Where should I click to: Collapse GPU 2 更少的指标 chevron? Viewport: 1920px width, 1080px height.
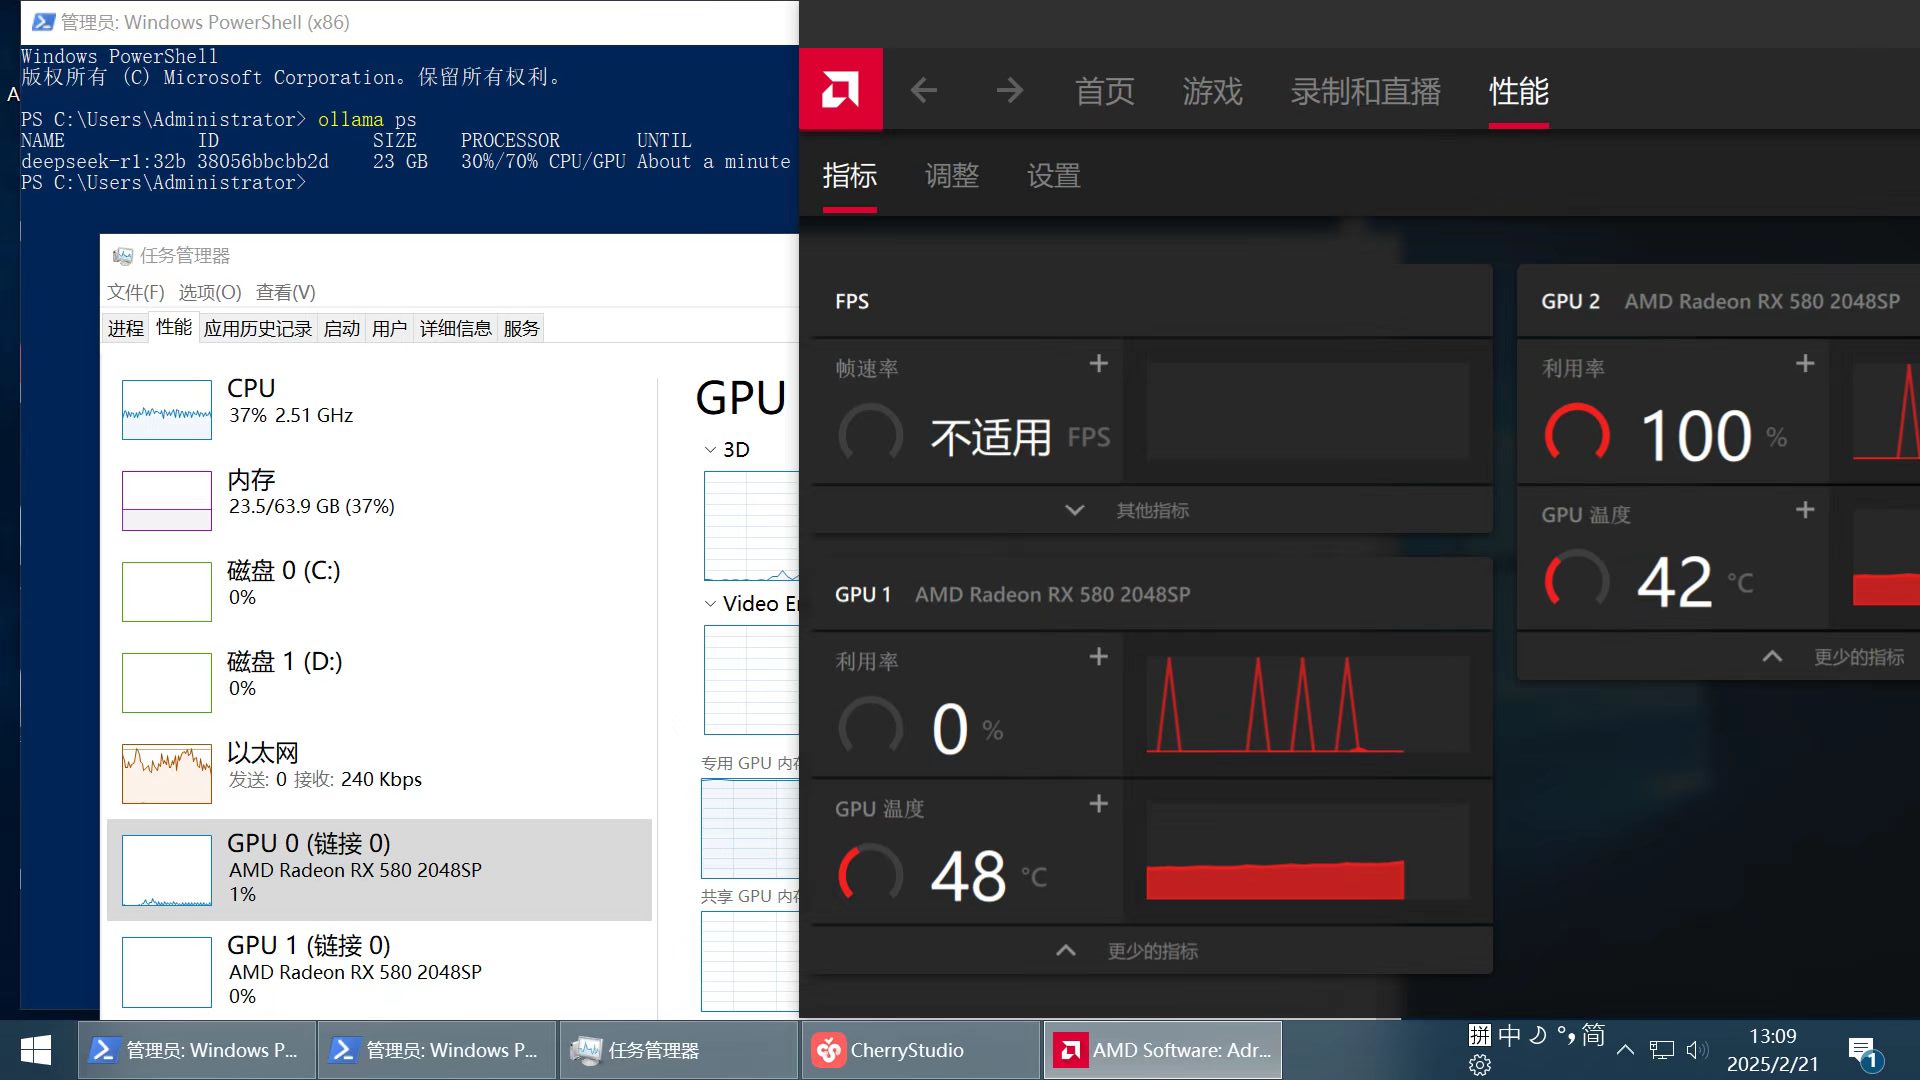[1772, 656]
